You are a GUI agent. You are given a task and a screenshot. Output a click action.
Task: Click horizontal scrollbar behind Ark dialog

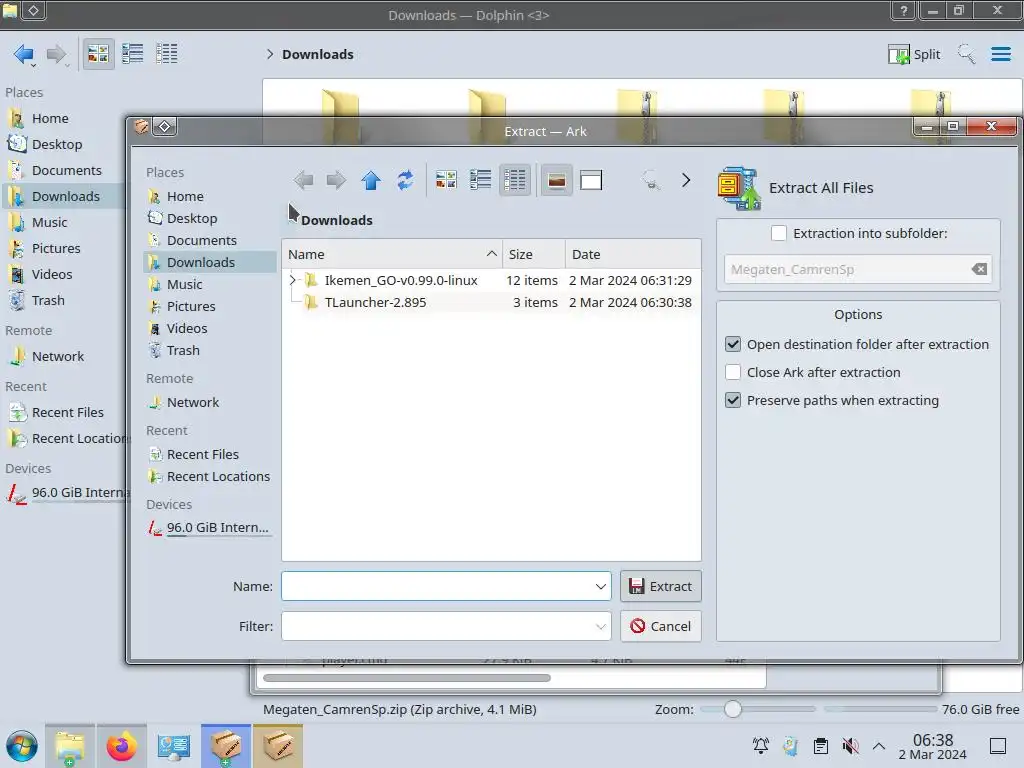(406, 678)
